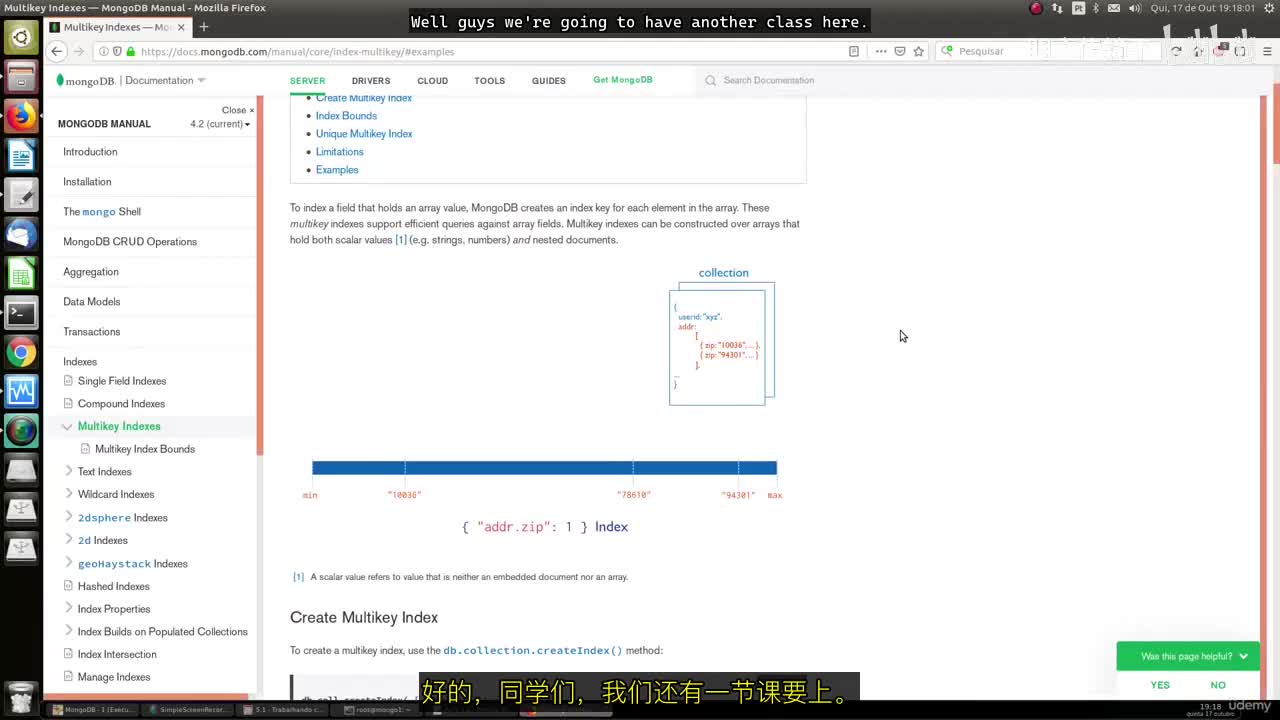
Task: Click the Firefox icon in the dock
Action: (21, 116)
